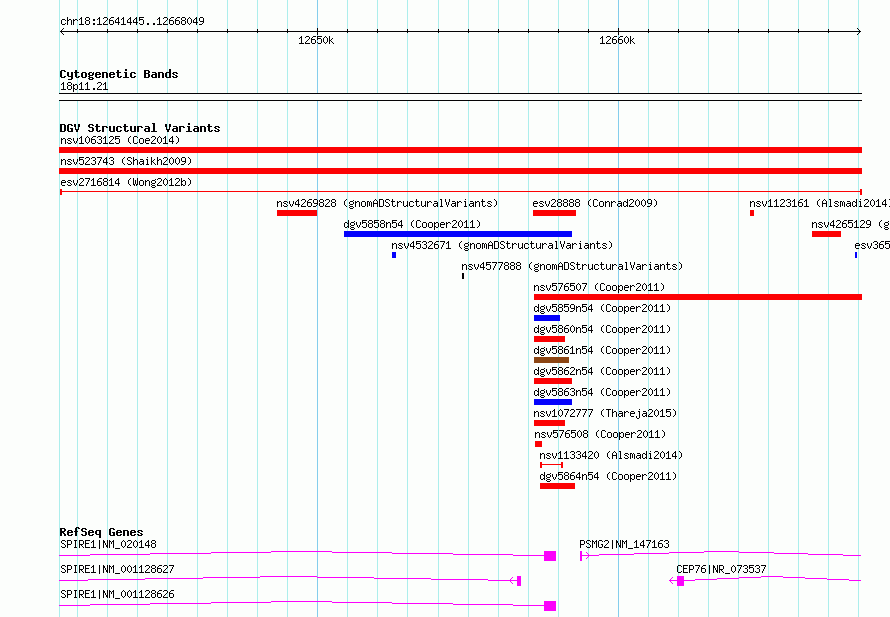Screen dimensions: 890x617
Task: Open dgv5861n54 (Cooper2011) label
Action: (602, 350)
